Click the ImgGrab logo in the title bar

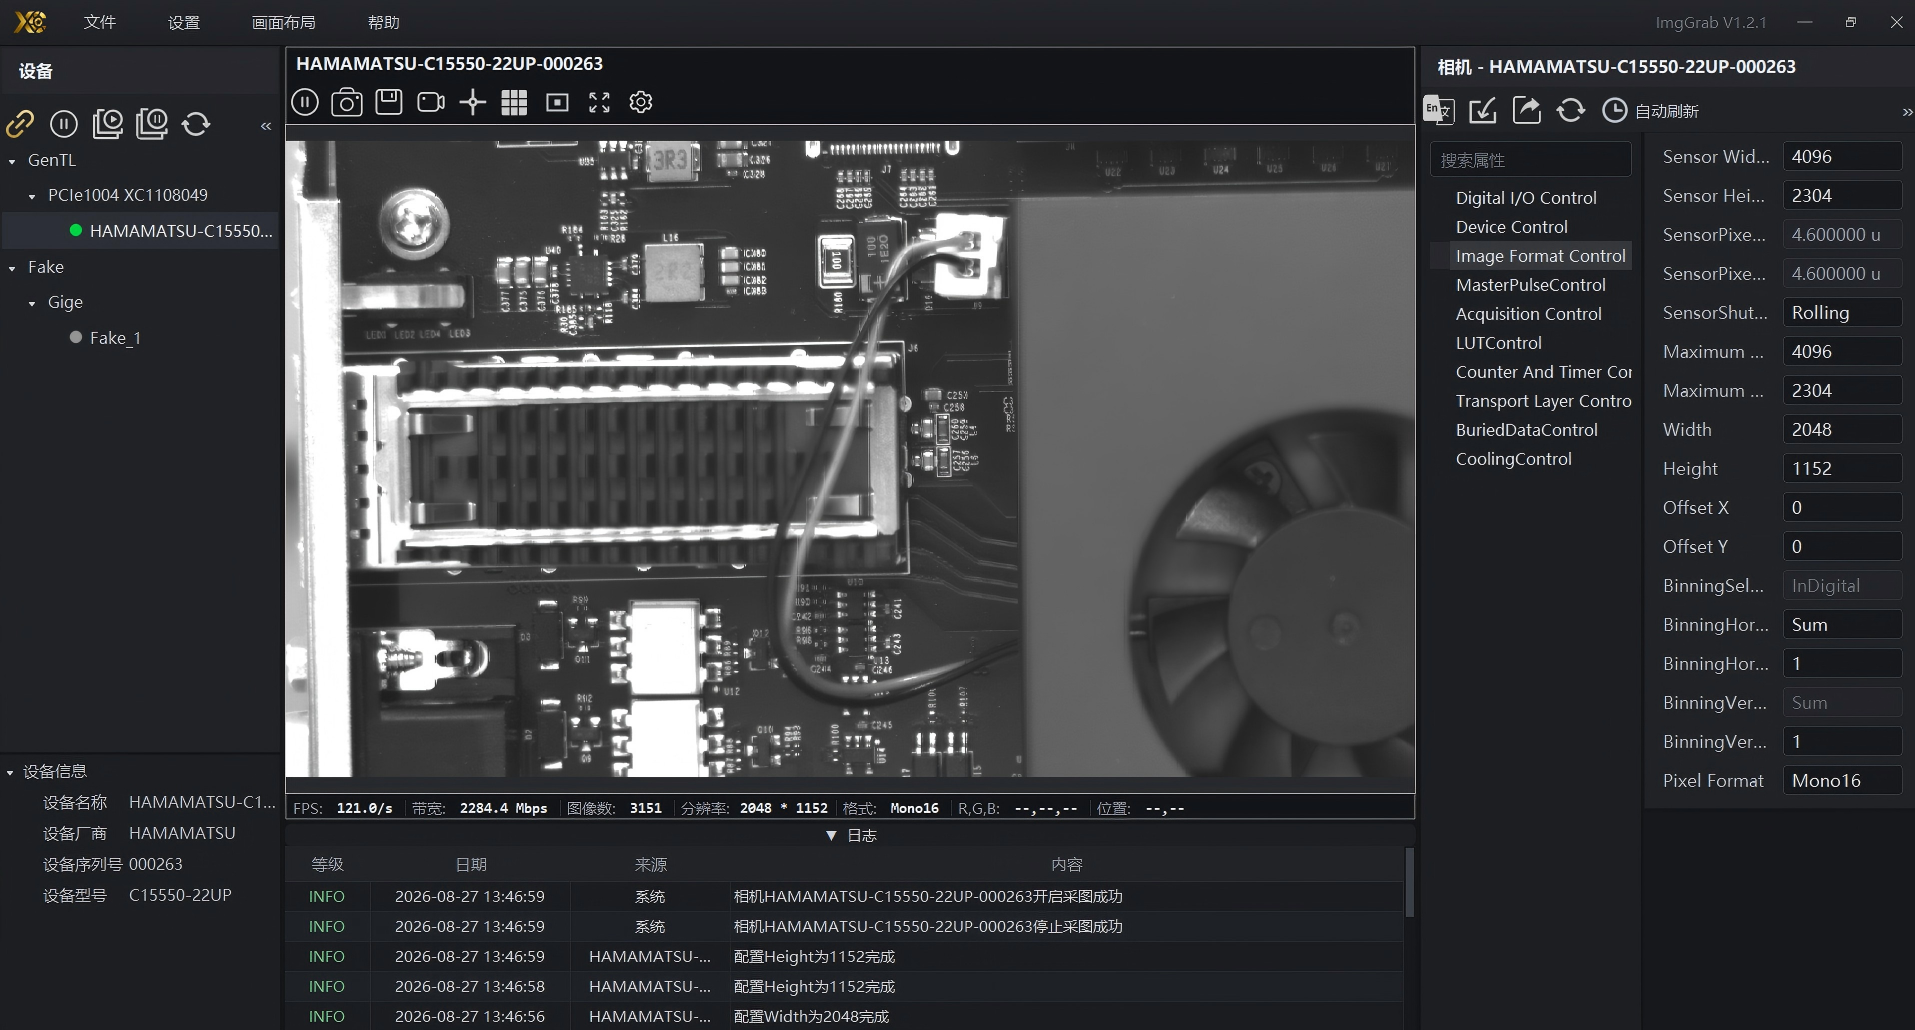(30, 22)
